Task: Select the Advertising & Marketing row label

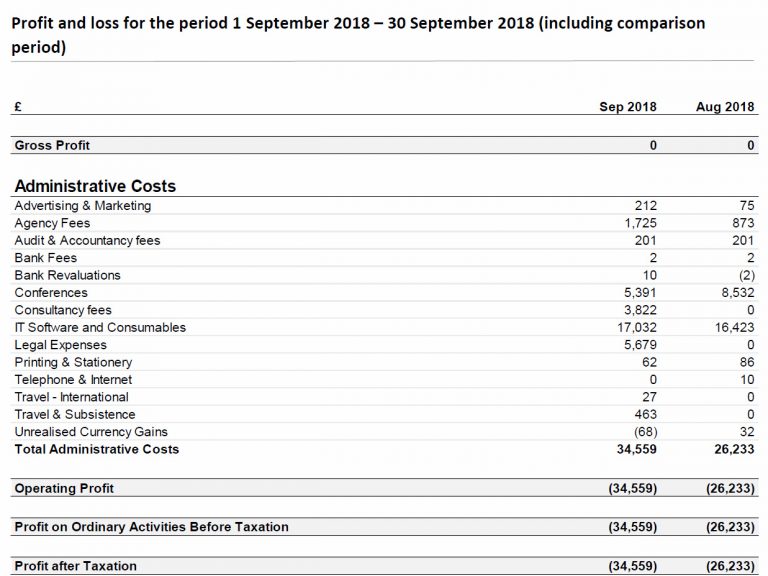Action: pyautogui.click(x=83, y=206)
